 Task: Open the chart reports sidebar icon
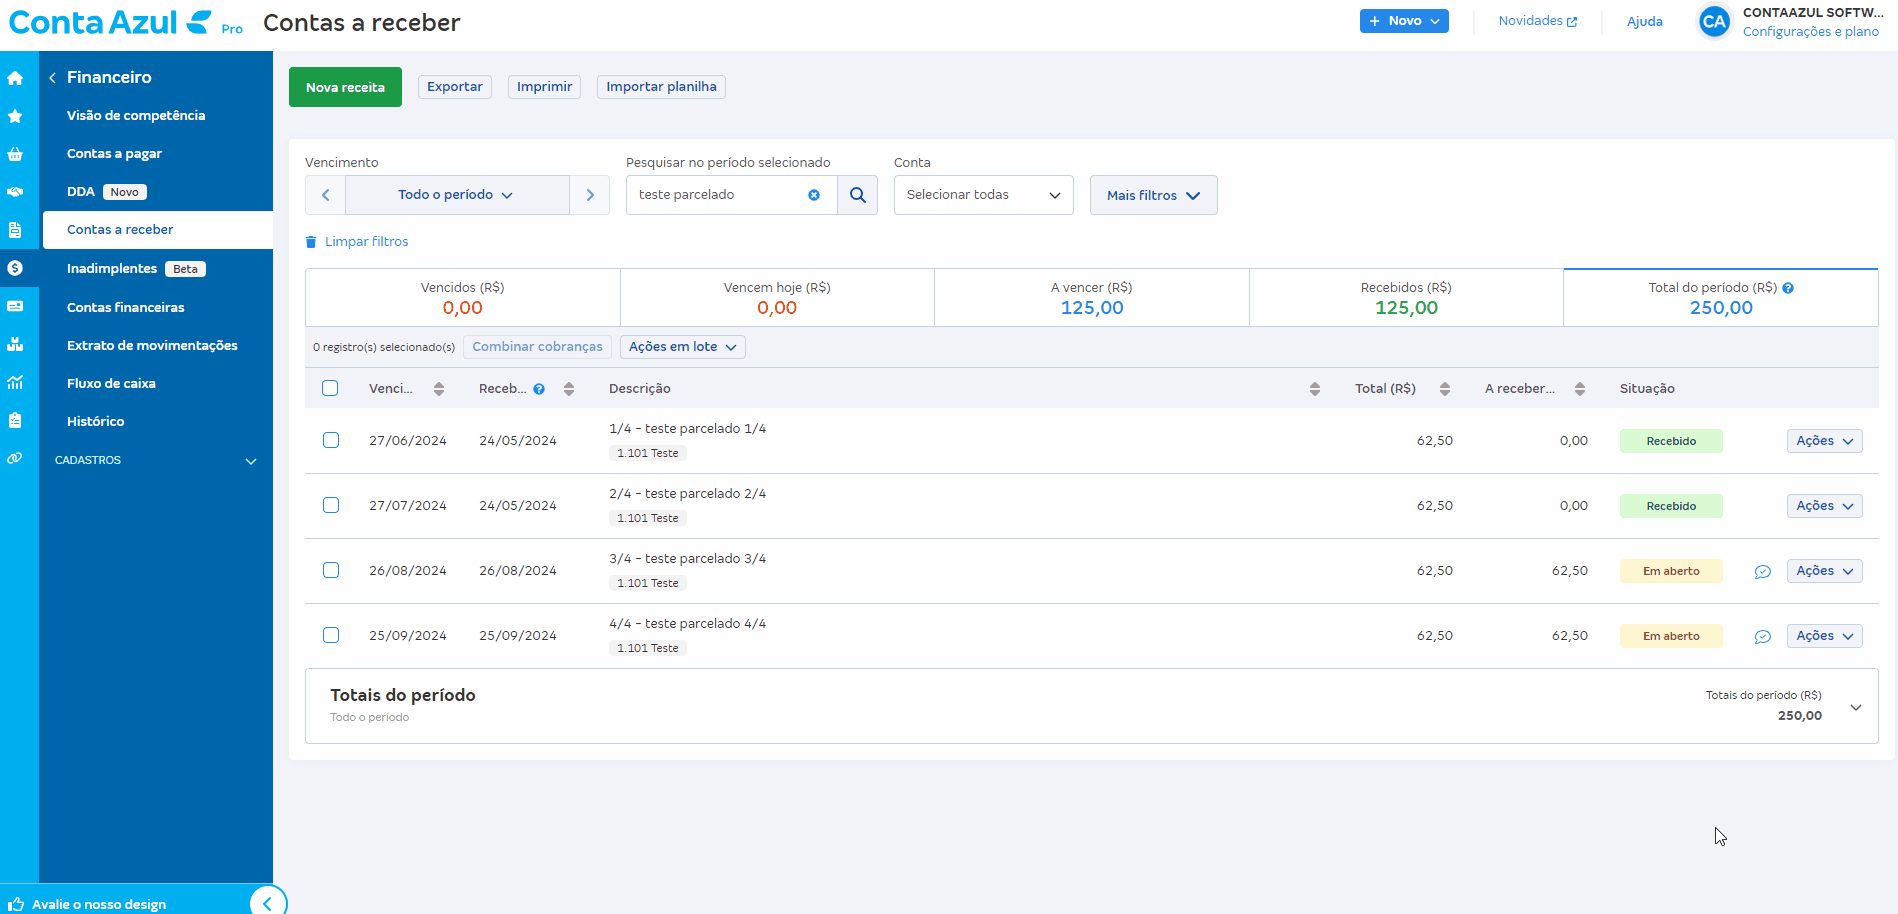(x=15, y=382)
